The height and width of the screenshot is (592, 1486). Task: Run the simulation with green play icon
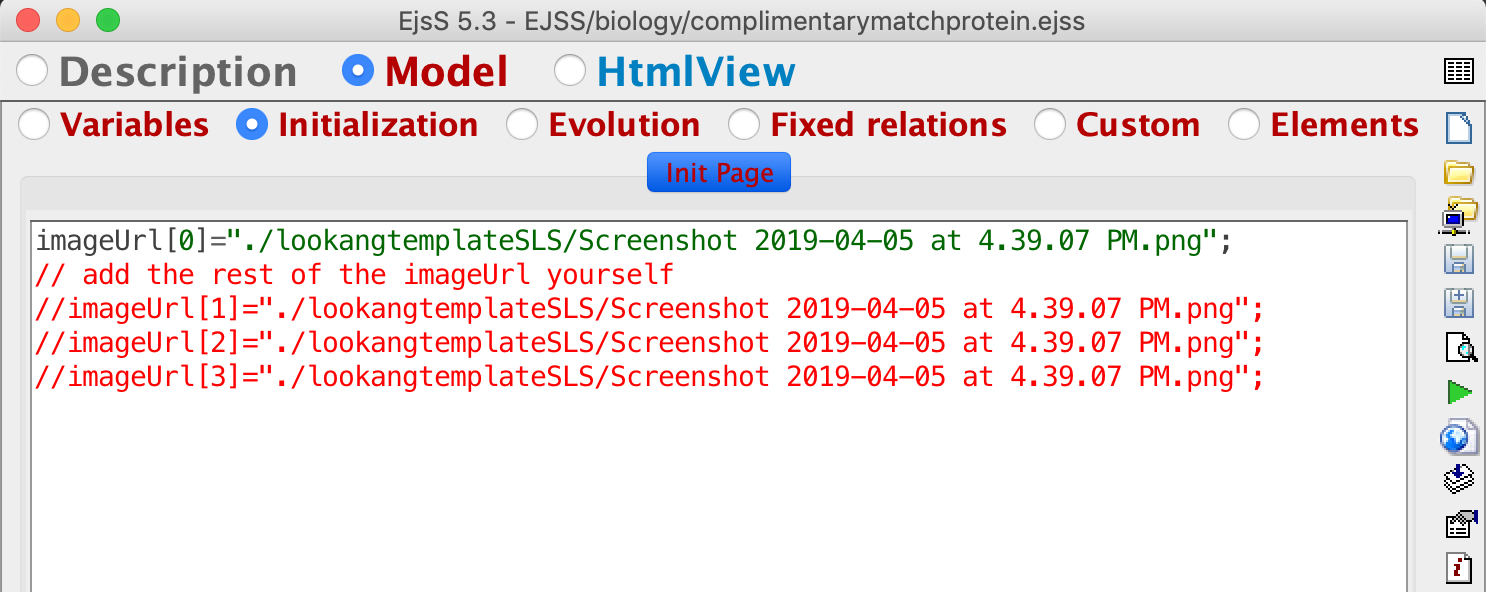pyautogui.click(x=1460, y=392)
